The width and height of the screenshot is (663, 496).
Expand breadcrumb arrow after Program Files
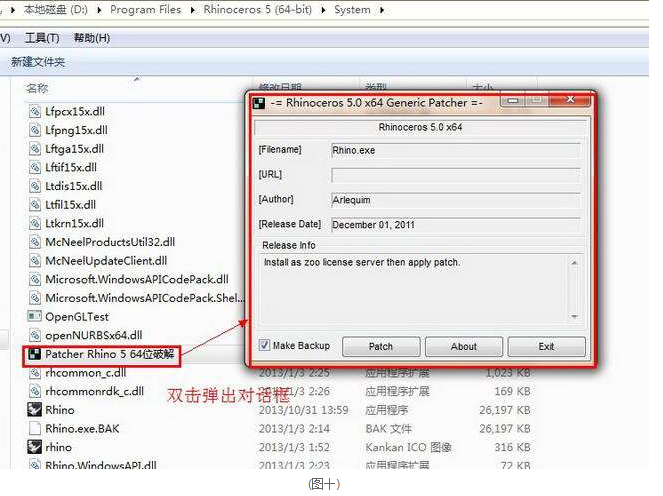point(193,10)
